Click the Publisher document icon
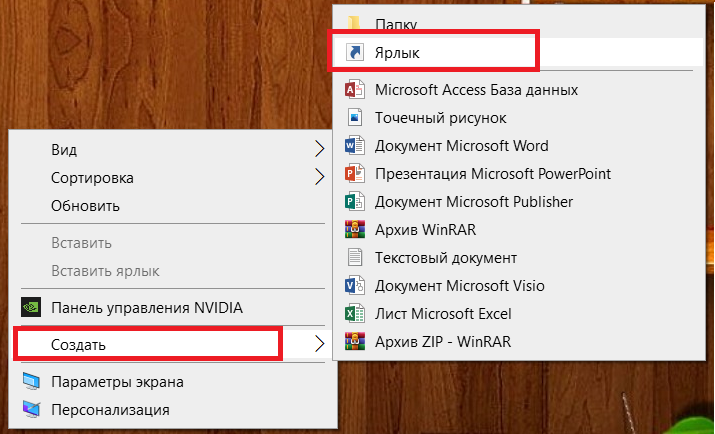This screenshot has width=715, height=434. (355, 202)
